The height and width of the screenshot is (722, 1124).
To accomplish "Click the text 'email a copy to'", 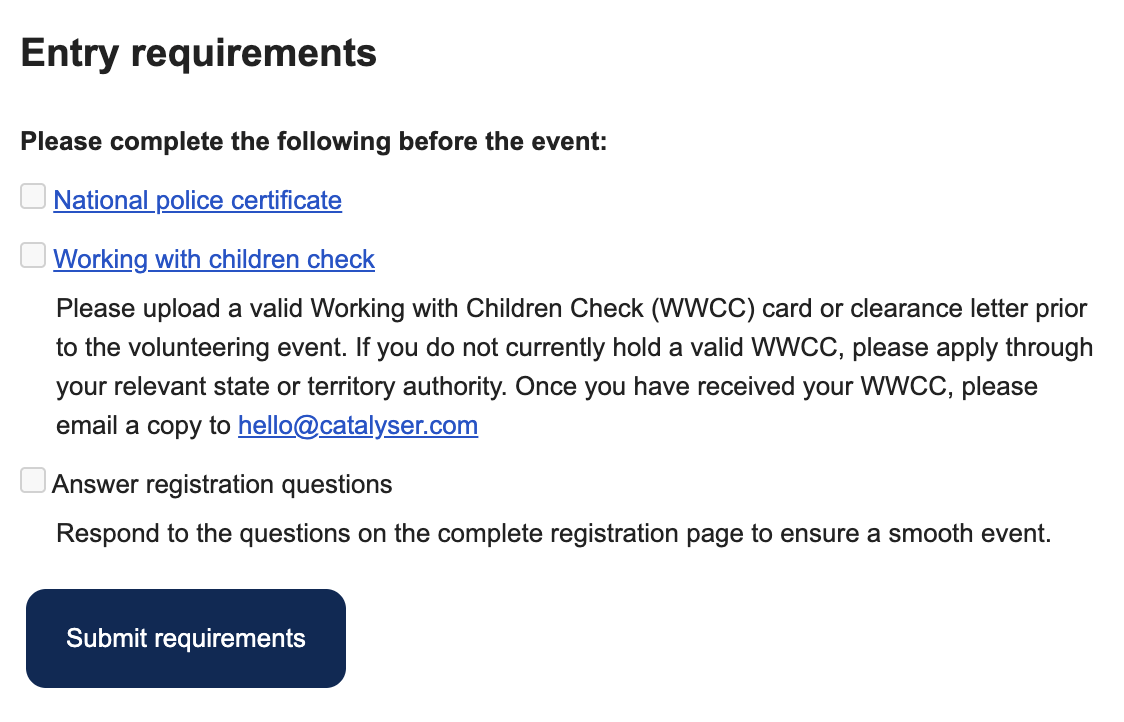I will tap(143, 425).
